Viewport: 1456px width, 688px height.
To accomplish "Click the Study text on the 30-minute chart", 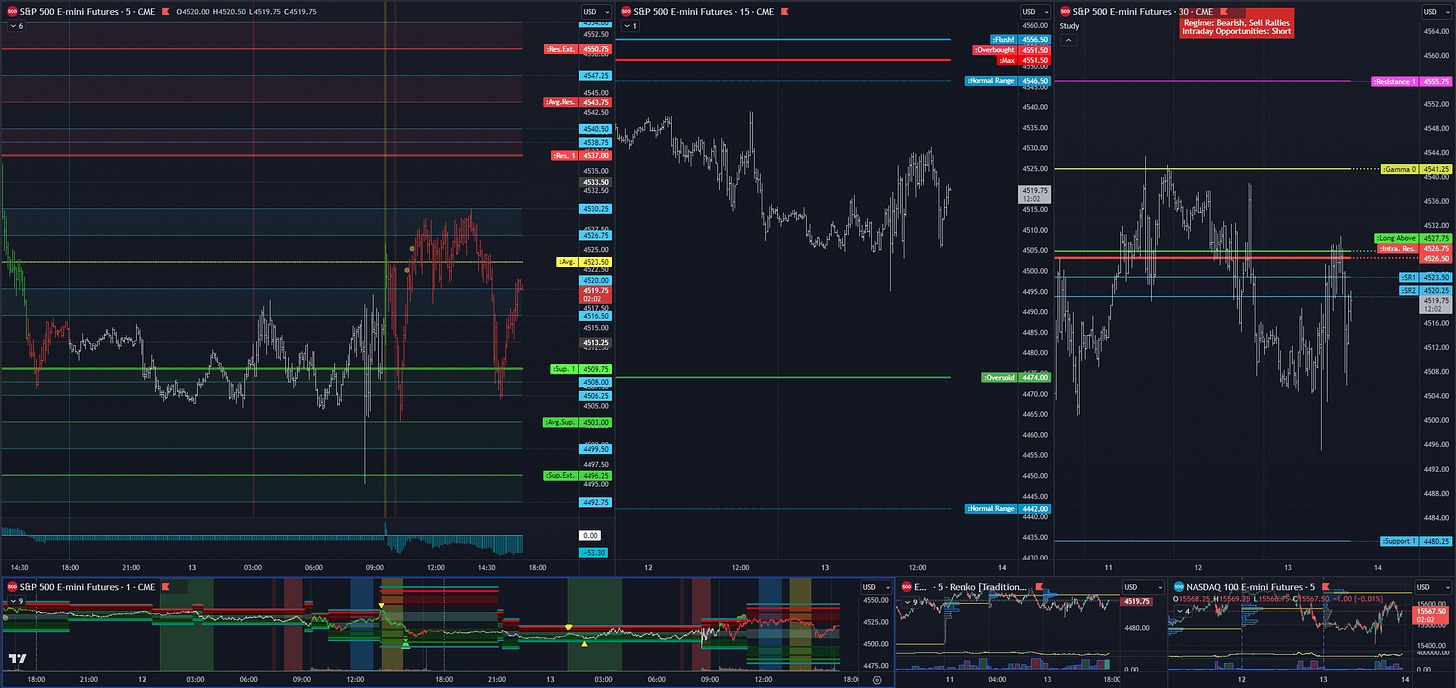I will click(1071, 26).
